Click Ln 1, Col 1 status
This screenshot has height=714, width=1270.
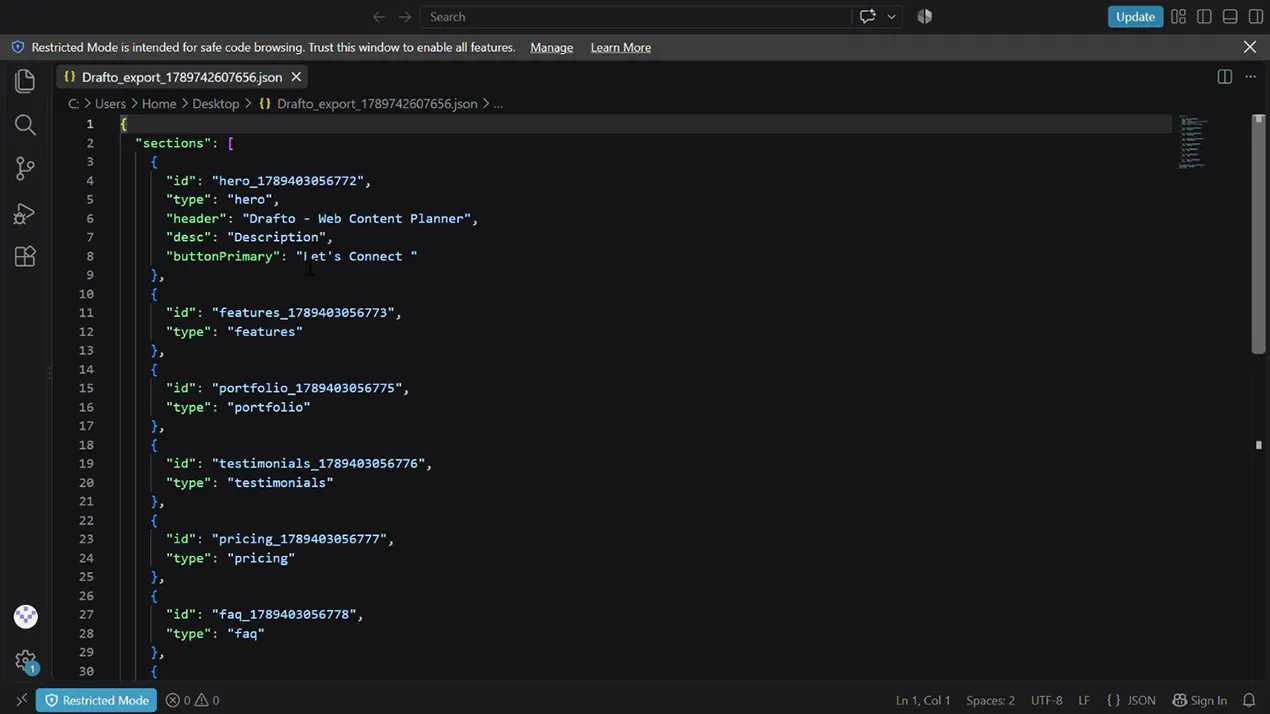coord(923,700)
